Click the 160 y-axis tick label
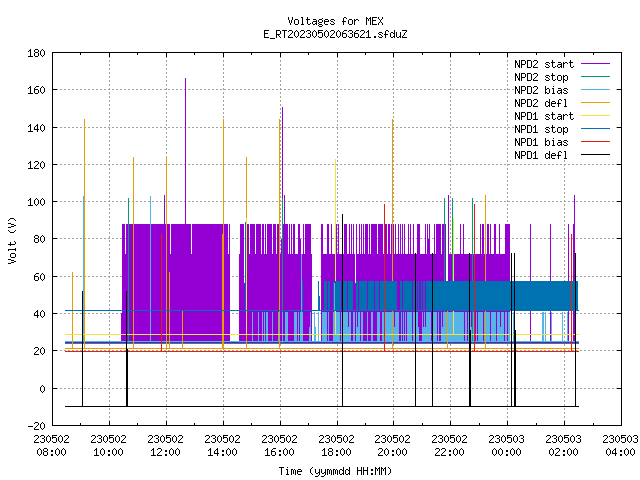 (36, 90)
